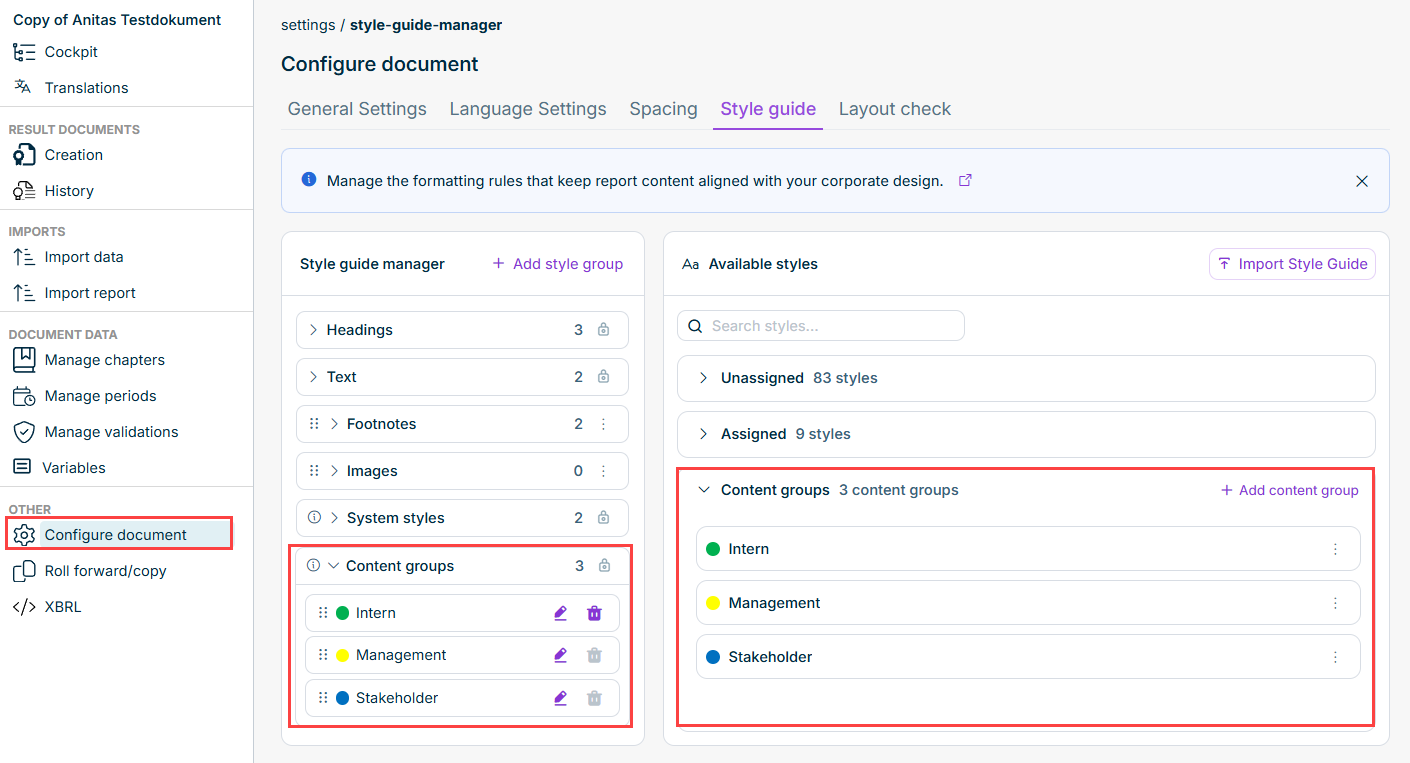Open options menu for Management in Available styles
Image resolution: width=1410 pixels, height=763 pixels.
(1335, 603)
